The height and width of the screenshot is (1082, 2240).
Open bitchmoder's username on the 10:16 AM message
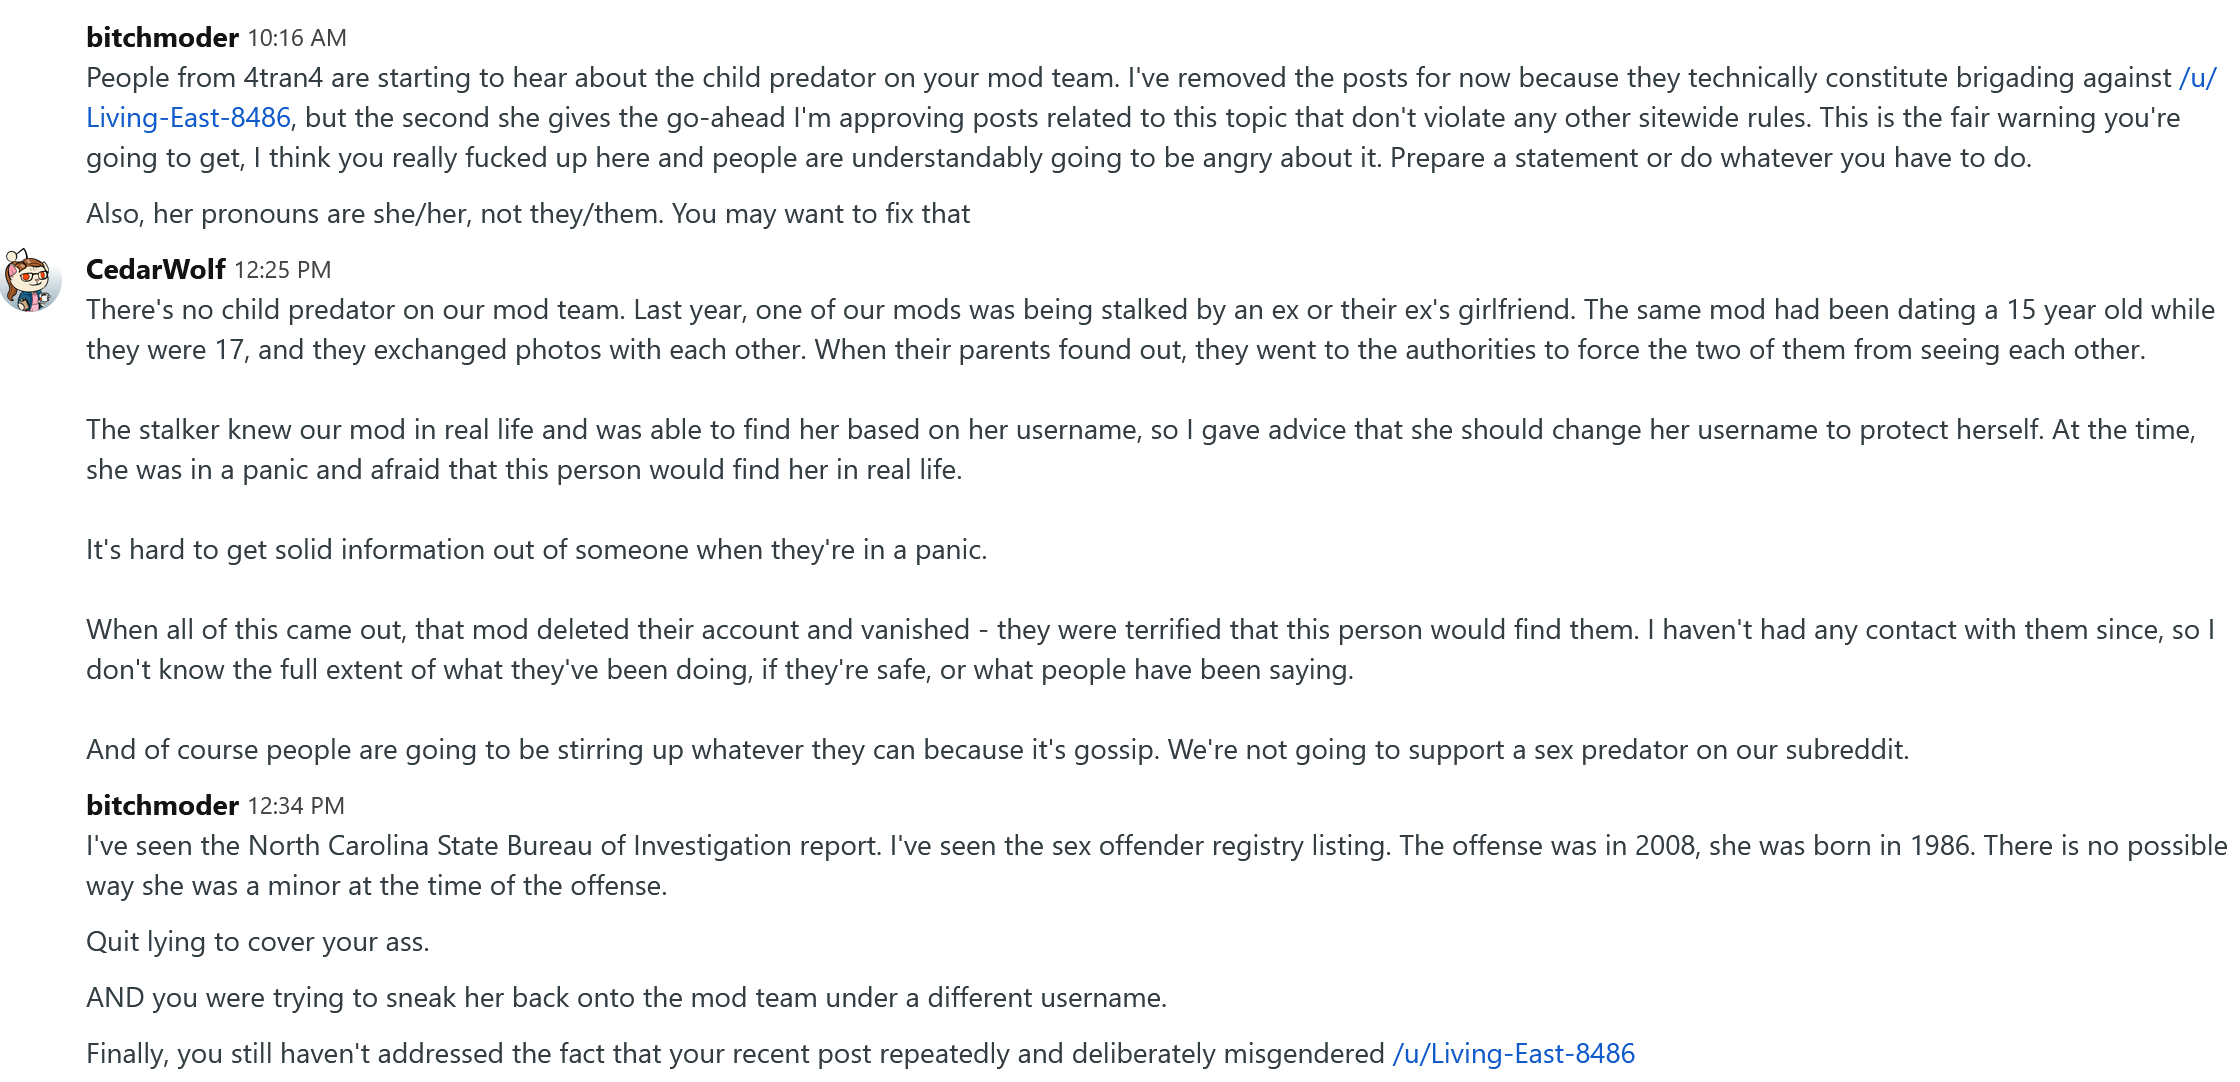(162, 38)
